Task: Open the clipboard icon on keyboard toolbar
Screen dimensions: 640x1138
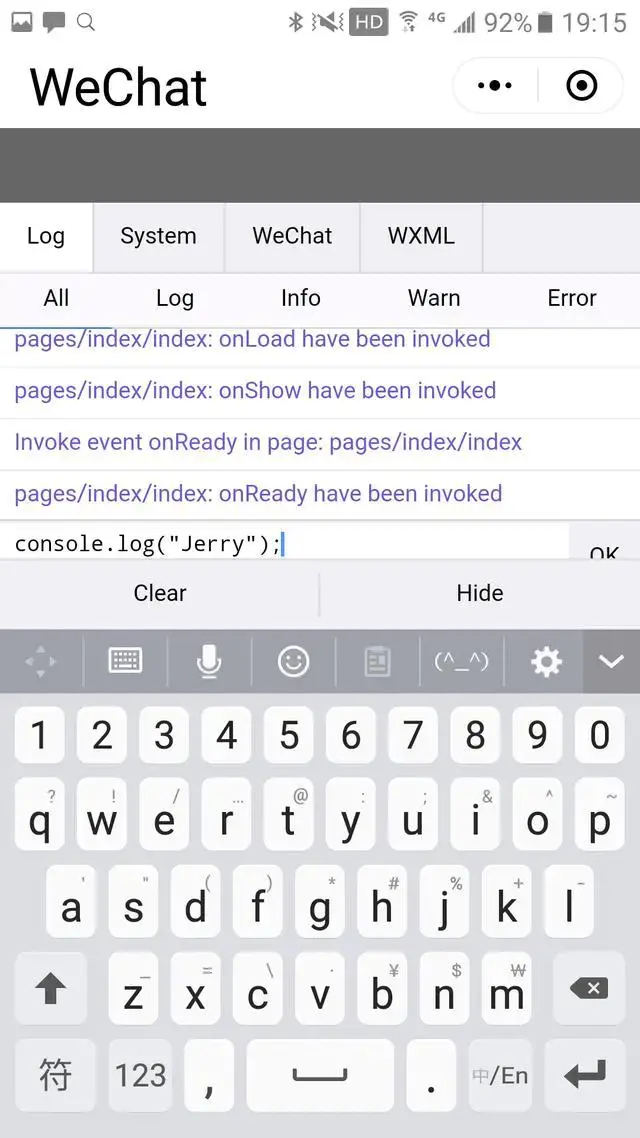Action: tap(377, 661)
